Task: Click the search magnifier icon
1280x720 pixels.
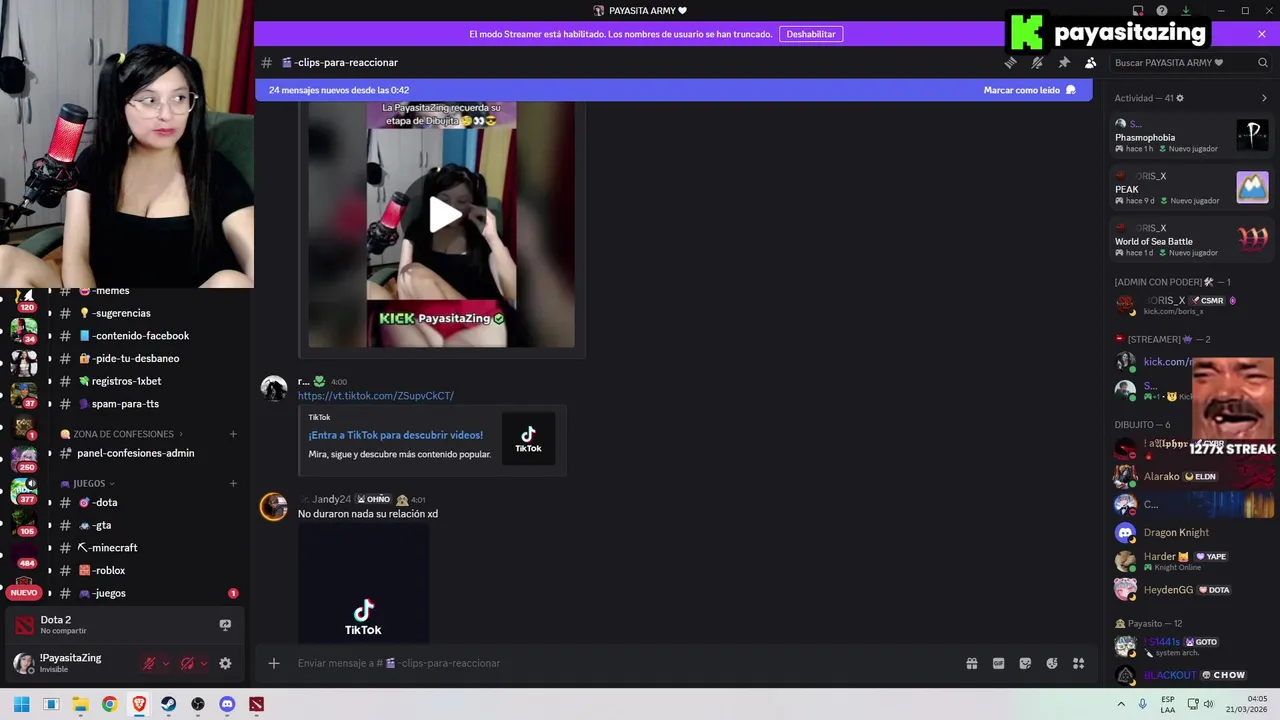Action: pos(1263,62)
